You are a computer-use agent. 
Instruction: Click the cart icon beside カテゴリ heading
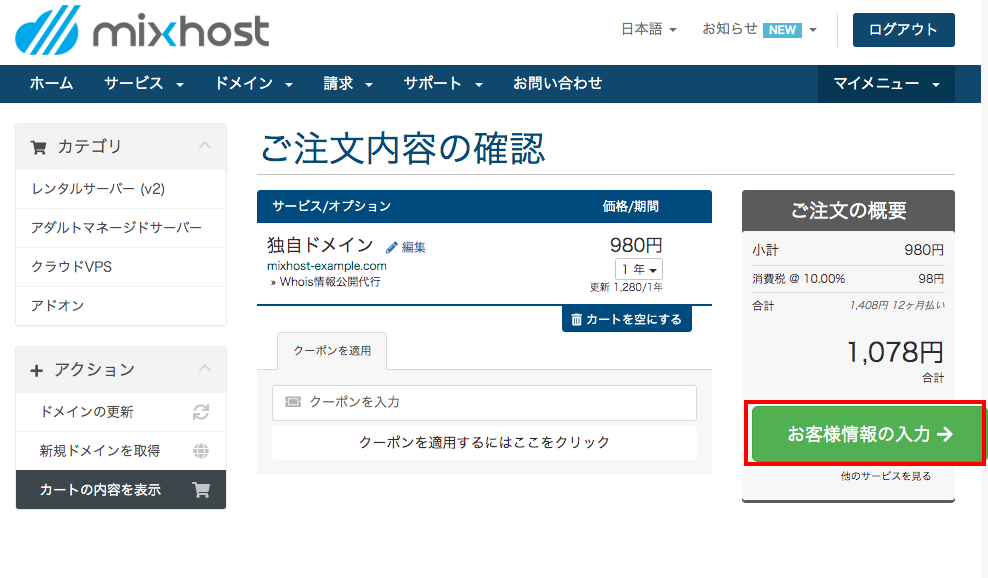[x=38, y=147]
